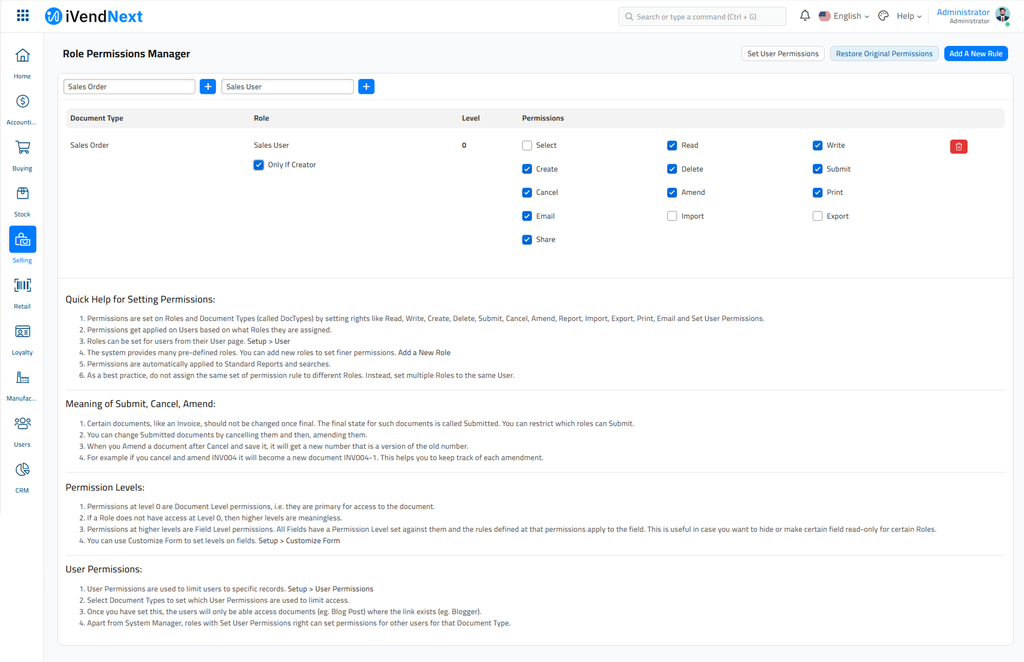This screenshot has height=662, width=1024.
Task: Disable the Share permission checkbox
Action: pyautogui.click(x=527, y=239)
